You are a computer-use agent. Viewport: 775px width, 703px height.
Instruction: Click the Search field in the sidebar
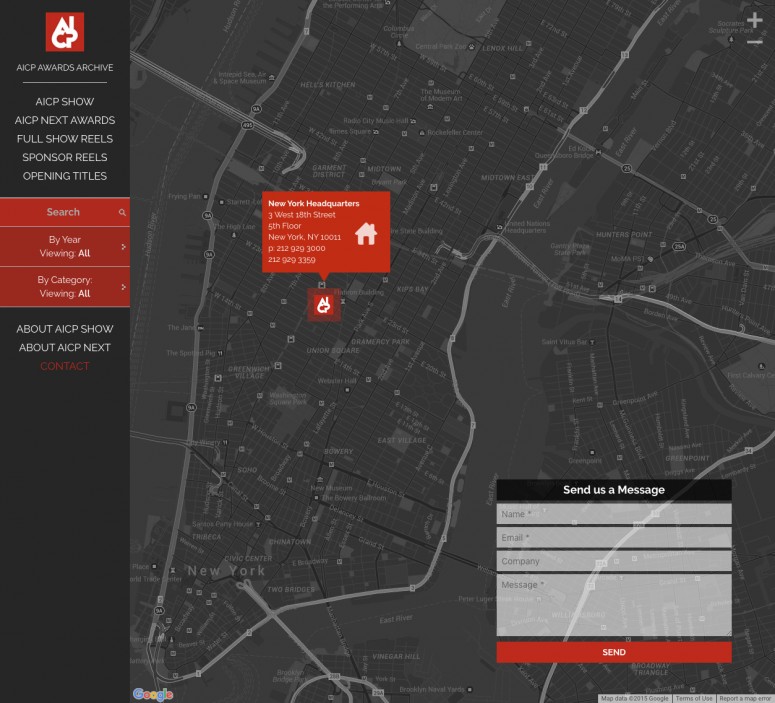click(65, 212)
